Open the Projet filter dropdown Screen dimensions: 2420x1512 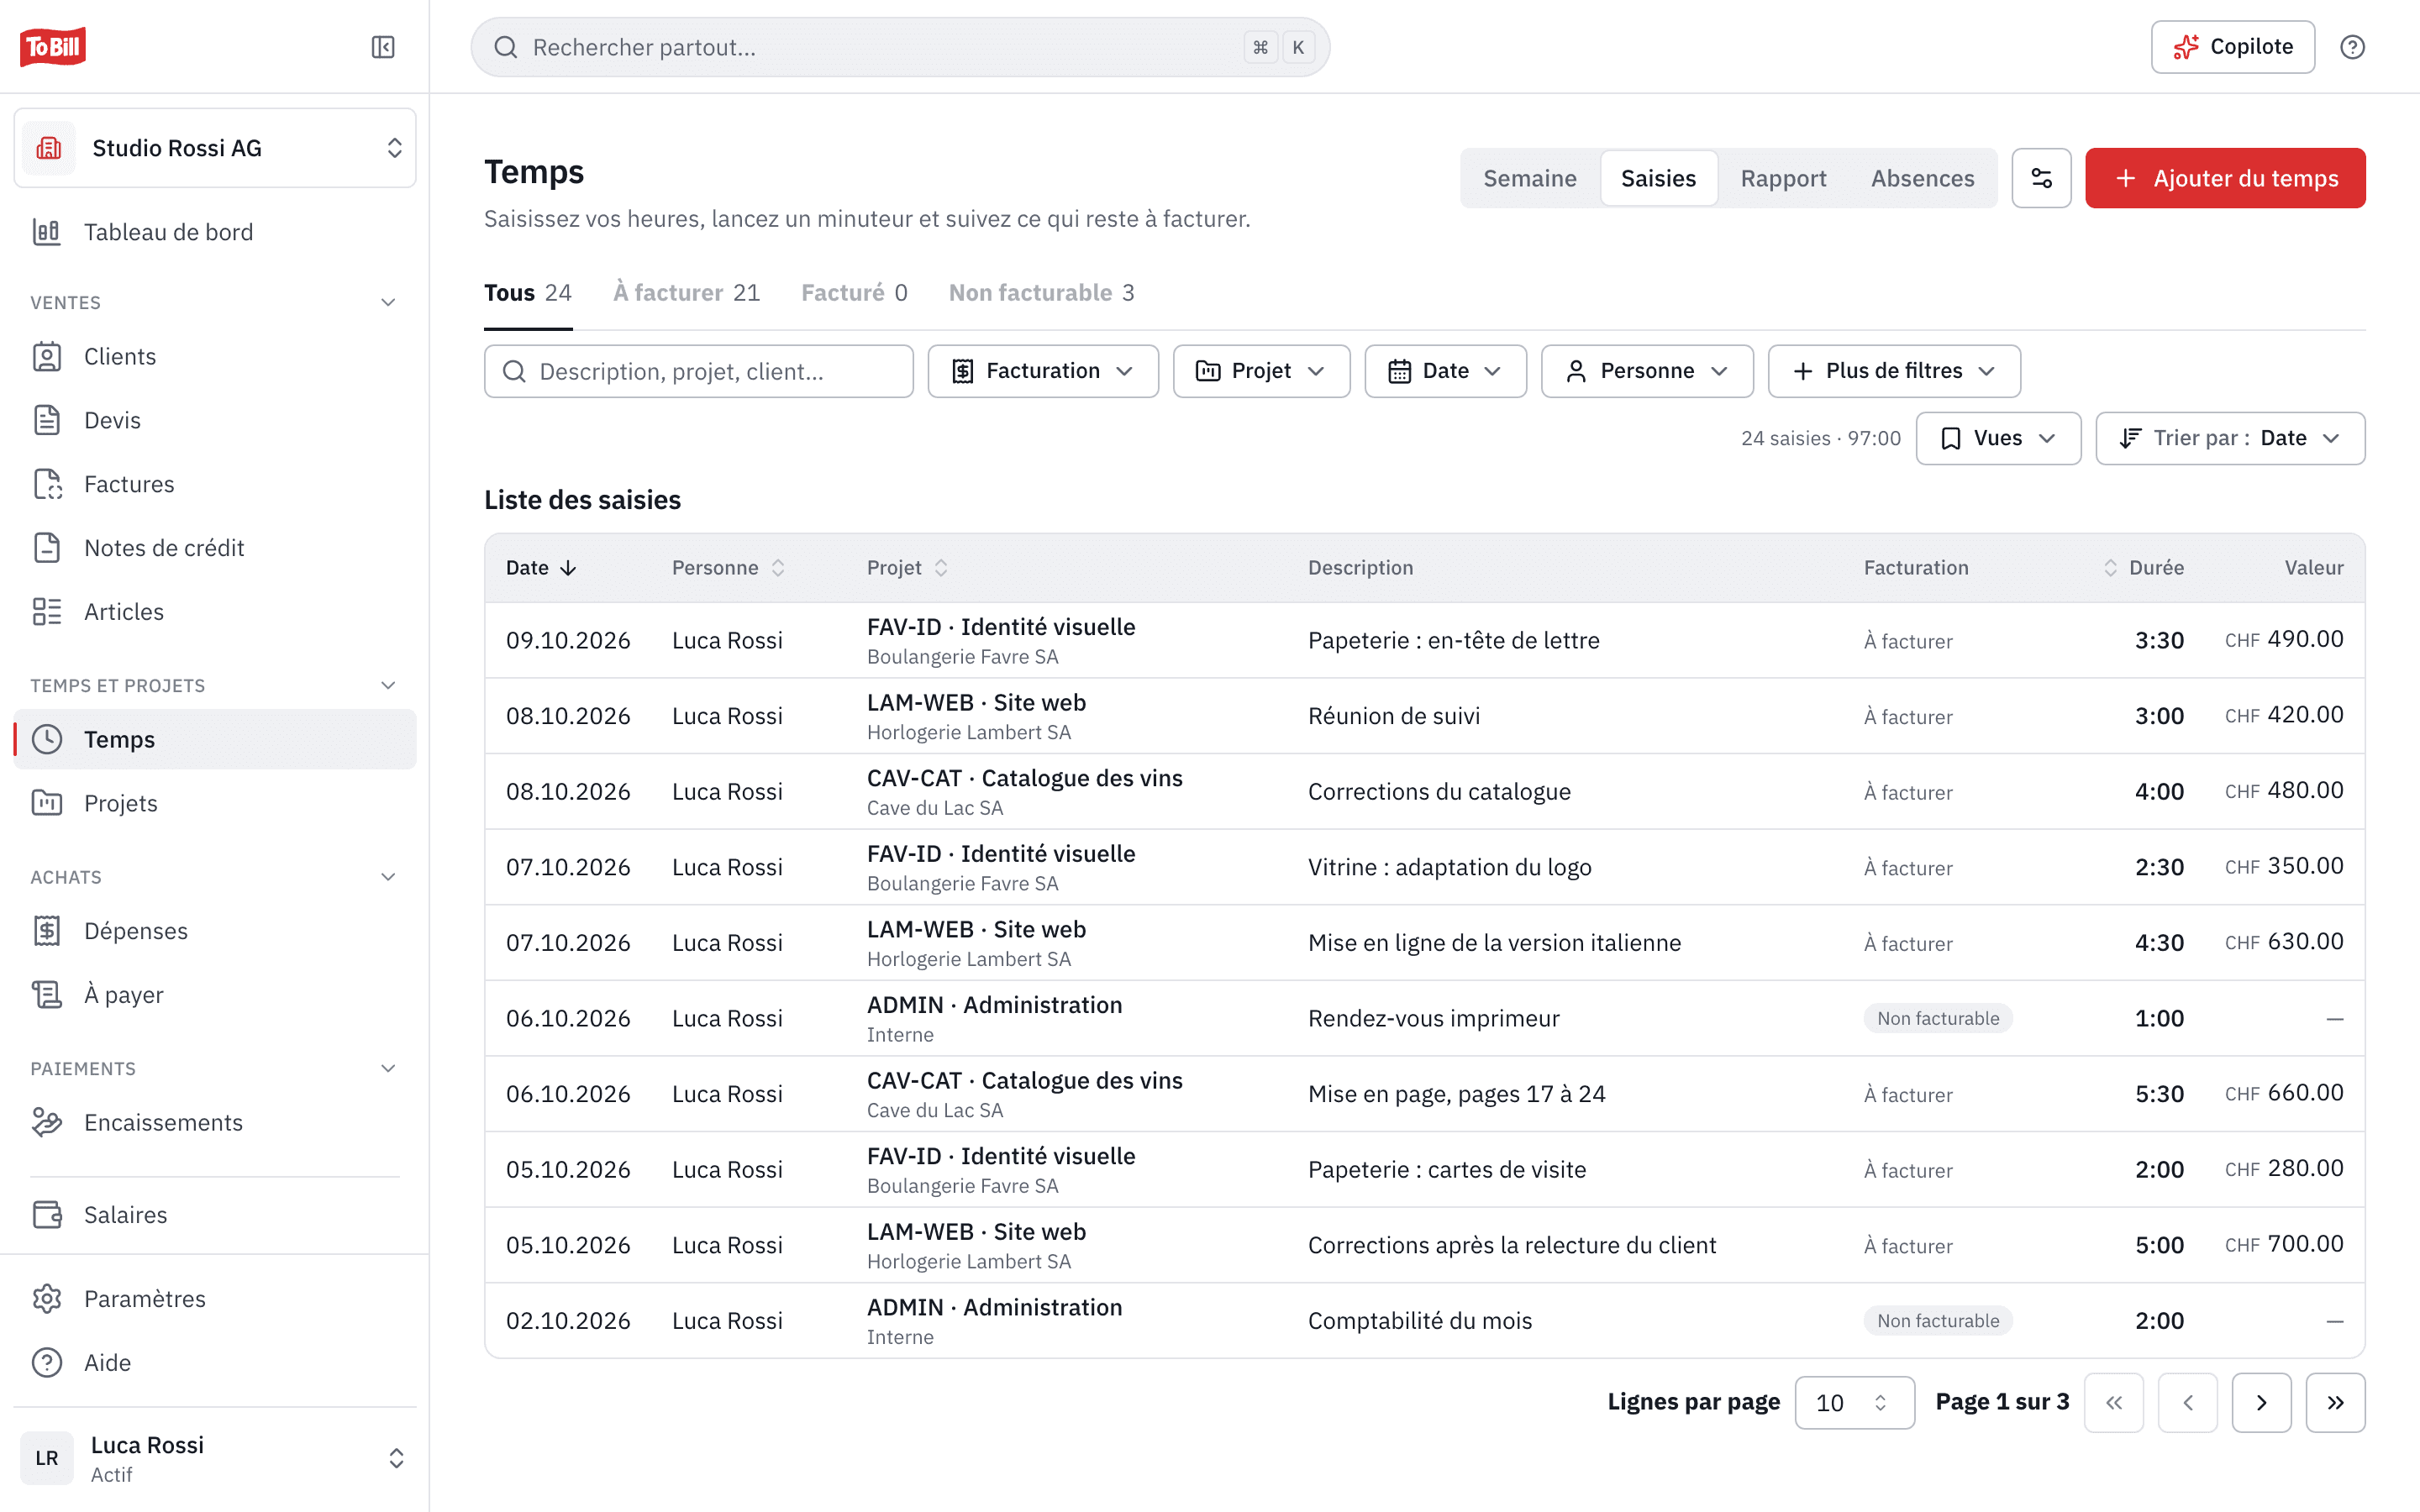[x=1261, y=371]
